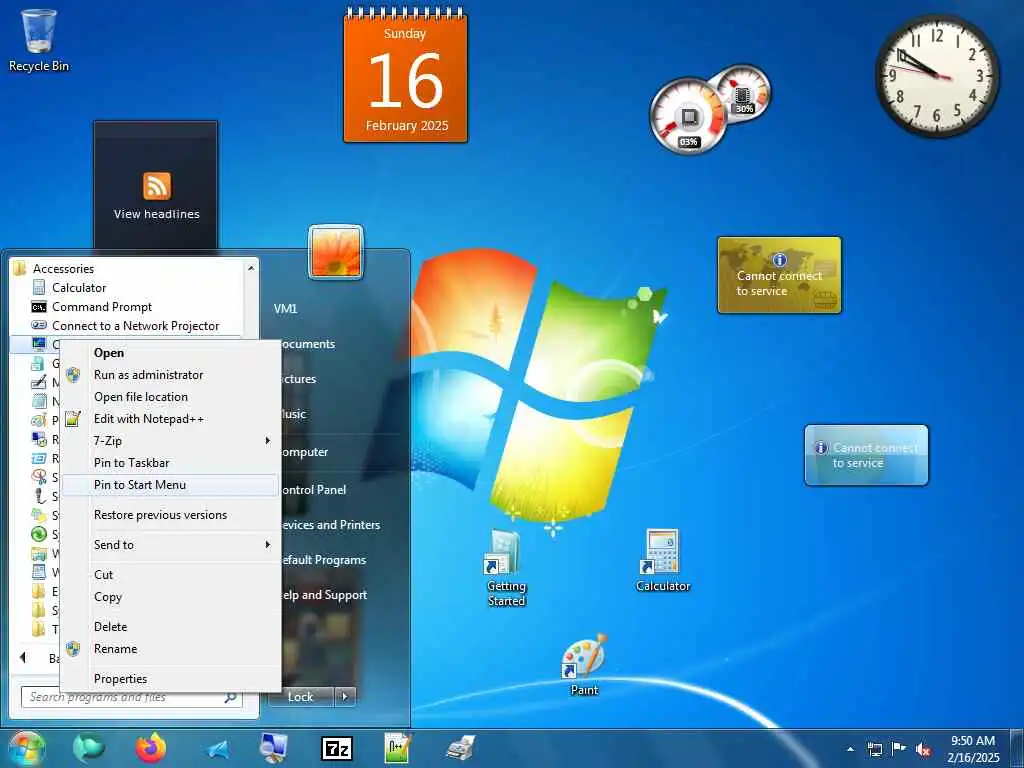1024x768 pixels.
Task: Click the Lock button
Action: 300,697
